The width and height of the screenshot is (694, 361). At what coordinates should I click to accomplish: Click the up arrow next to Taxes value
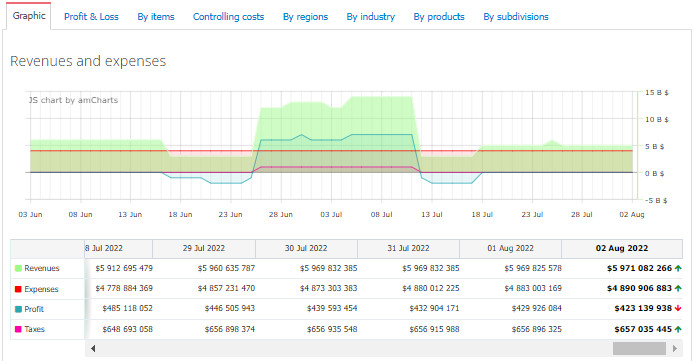pyautogui.click(x=678, y=329)
